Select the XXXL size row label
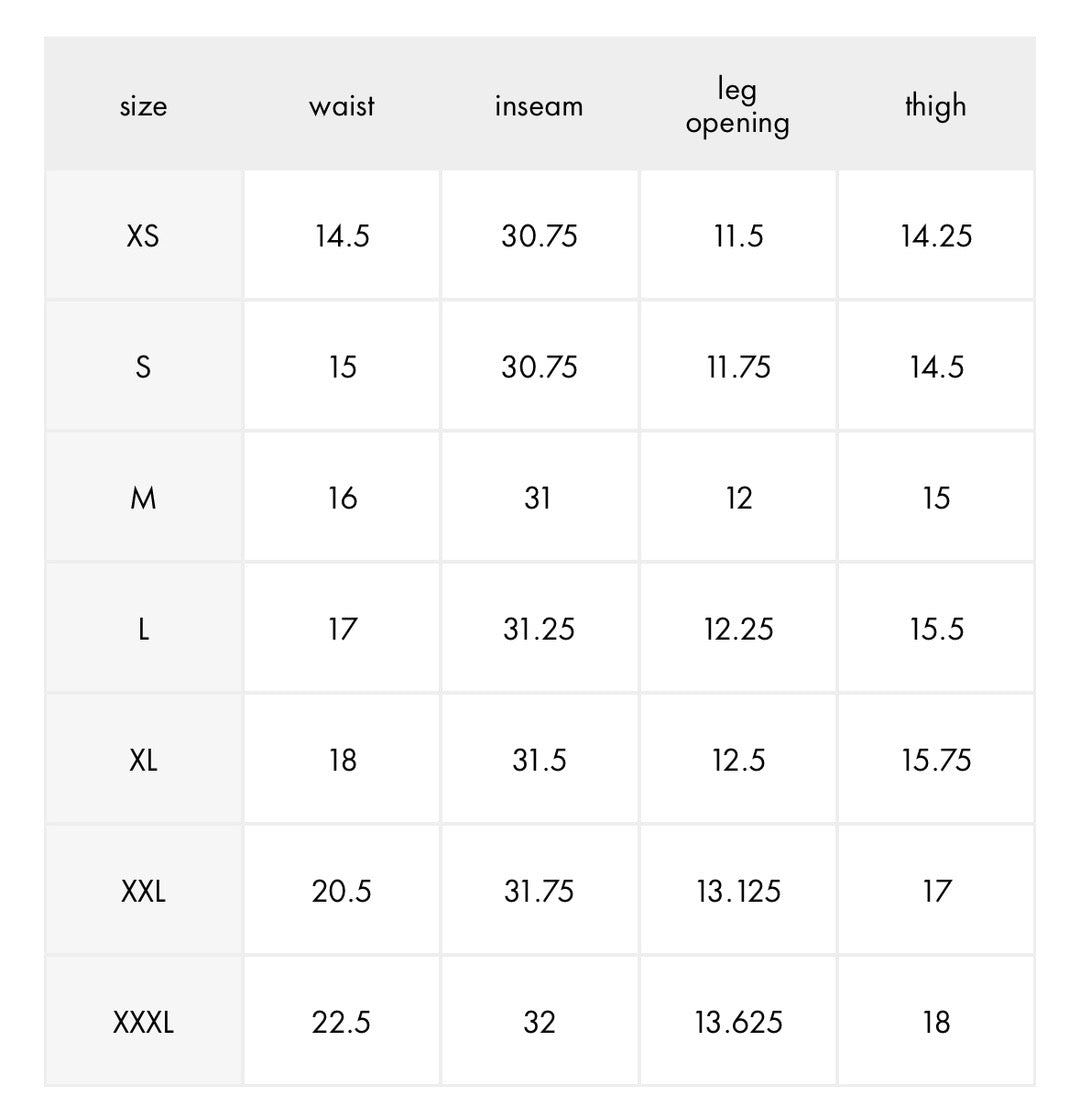Viewport: 1080px width, 1118px height. tap(143, 1022)
